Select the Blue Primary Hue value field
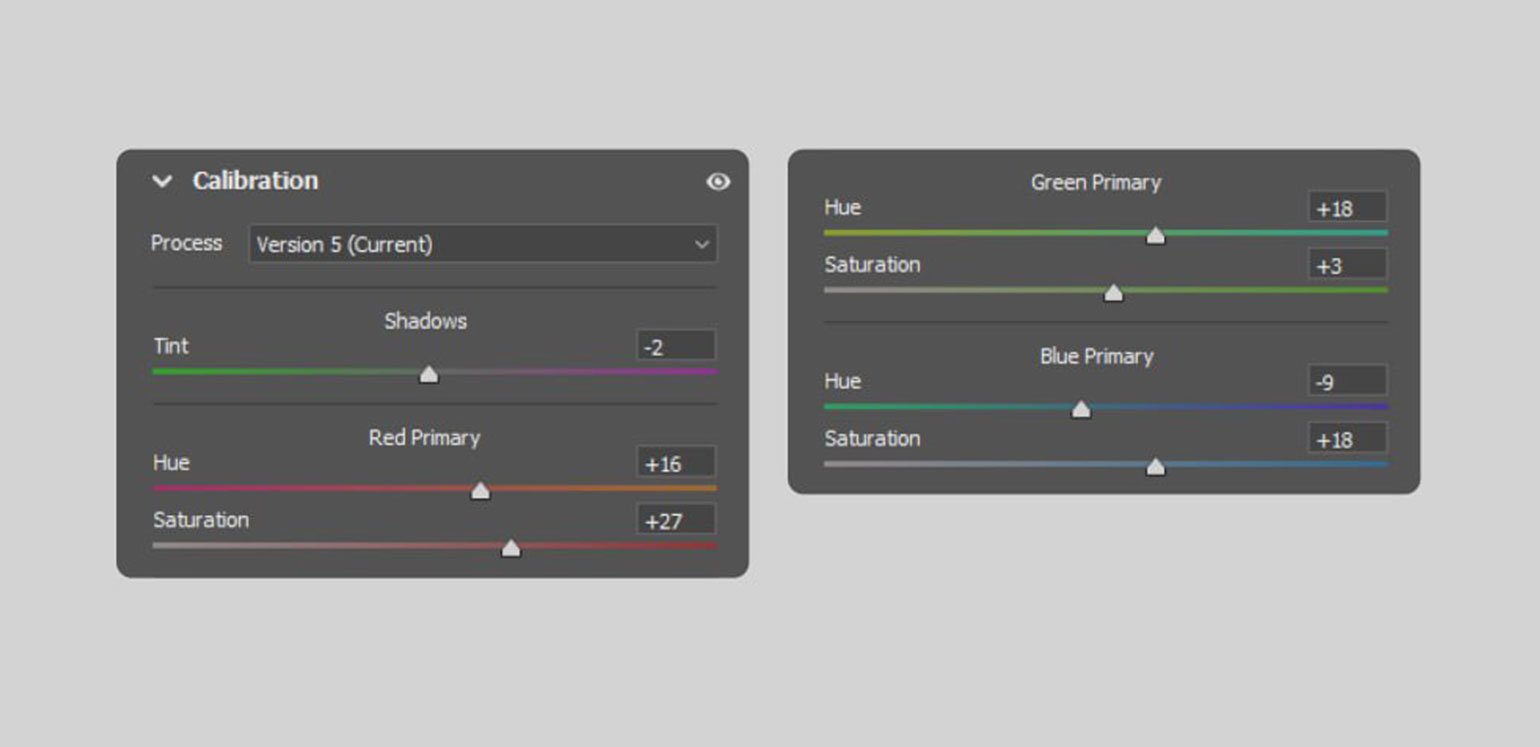 (1347, 381)
